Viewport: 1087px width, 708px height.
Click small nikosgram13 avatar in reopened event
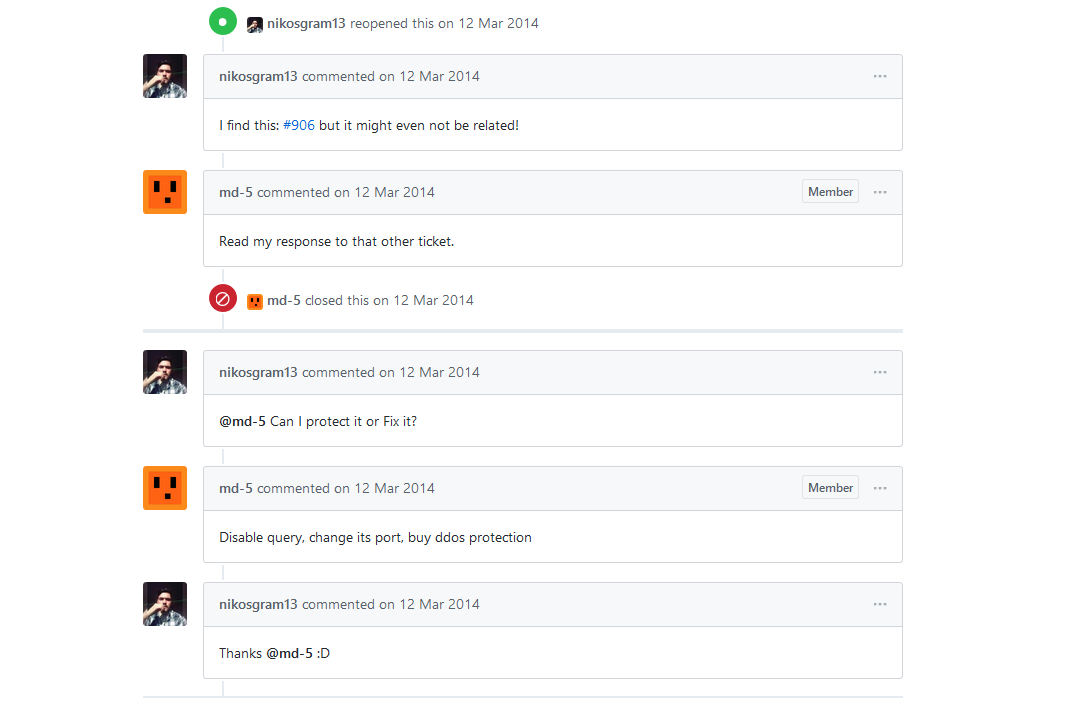tap(255, 24)
